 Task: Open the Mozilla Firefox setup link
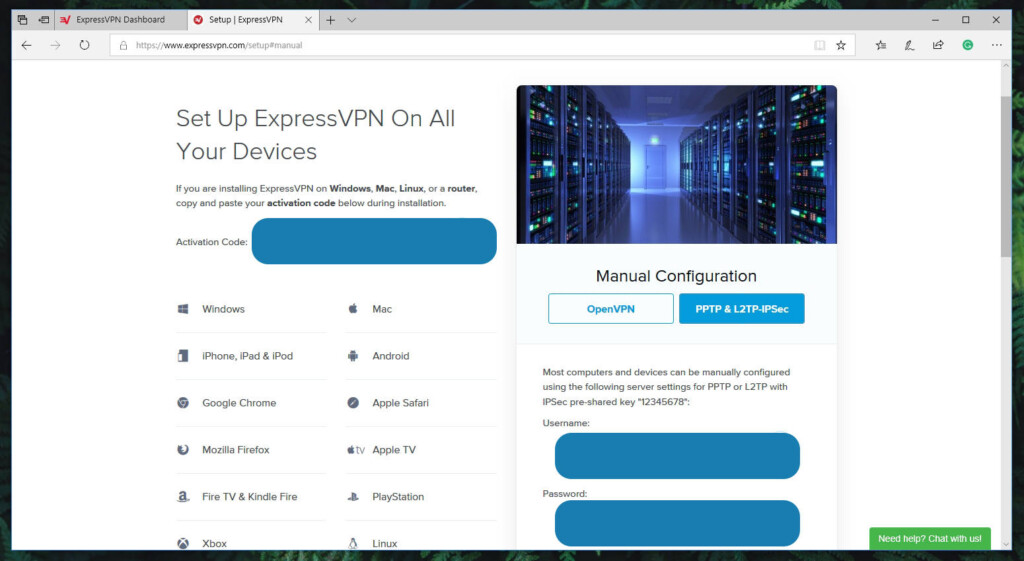[236, 450]
